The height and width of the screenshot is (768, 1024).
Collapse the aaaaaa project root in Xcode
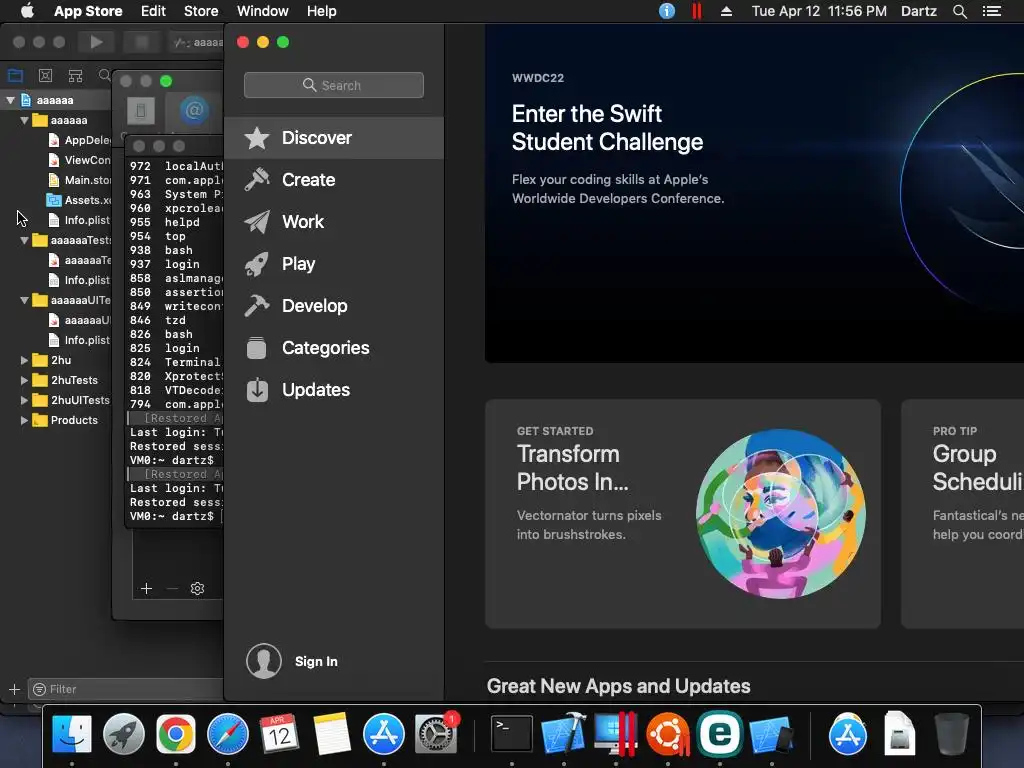(10, 100)
